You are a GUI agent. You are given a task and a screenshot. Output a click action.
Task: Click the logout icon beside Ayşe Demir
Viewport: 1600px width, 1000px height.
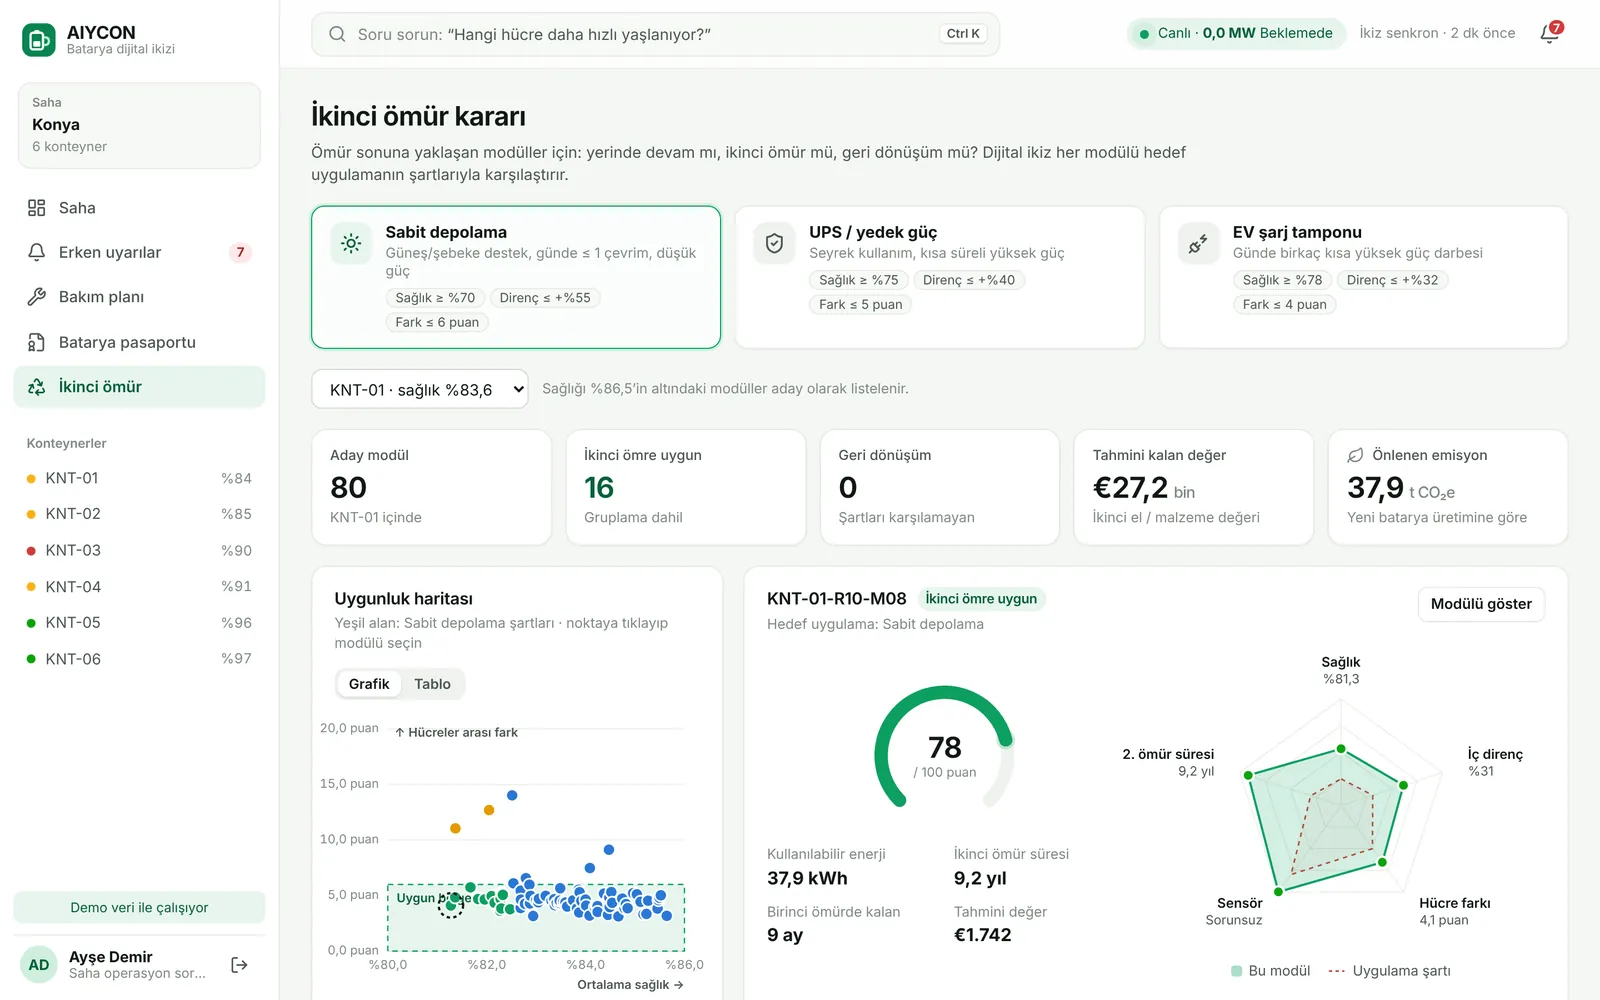[x=239, y=965]
